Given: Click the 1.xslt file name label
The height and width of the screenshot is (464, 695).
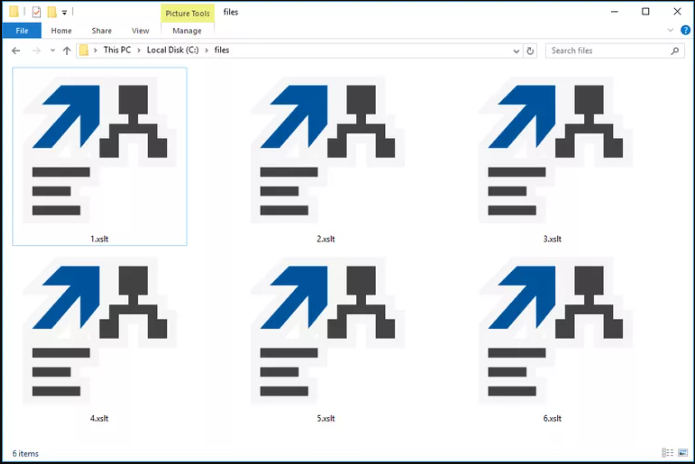Looking at the screenshot, I should point(99,239).
